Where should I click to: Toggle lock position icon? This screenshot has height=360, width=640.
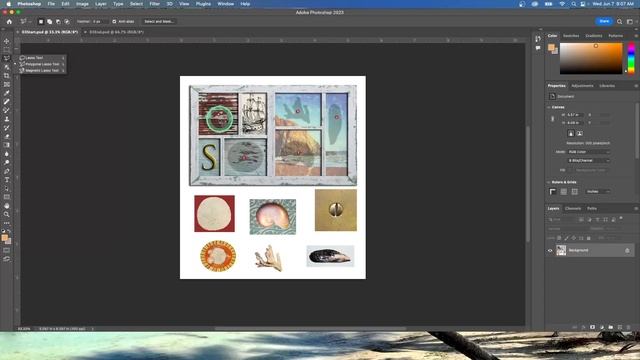[574, 238]
